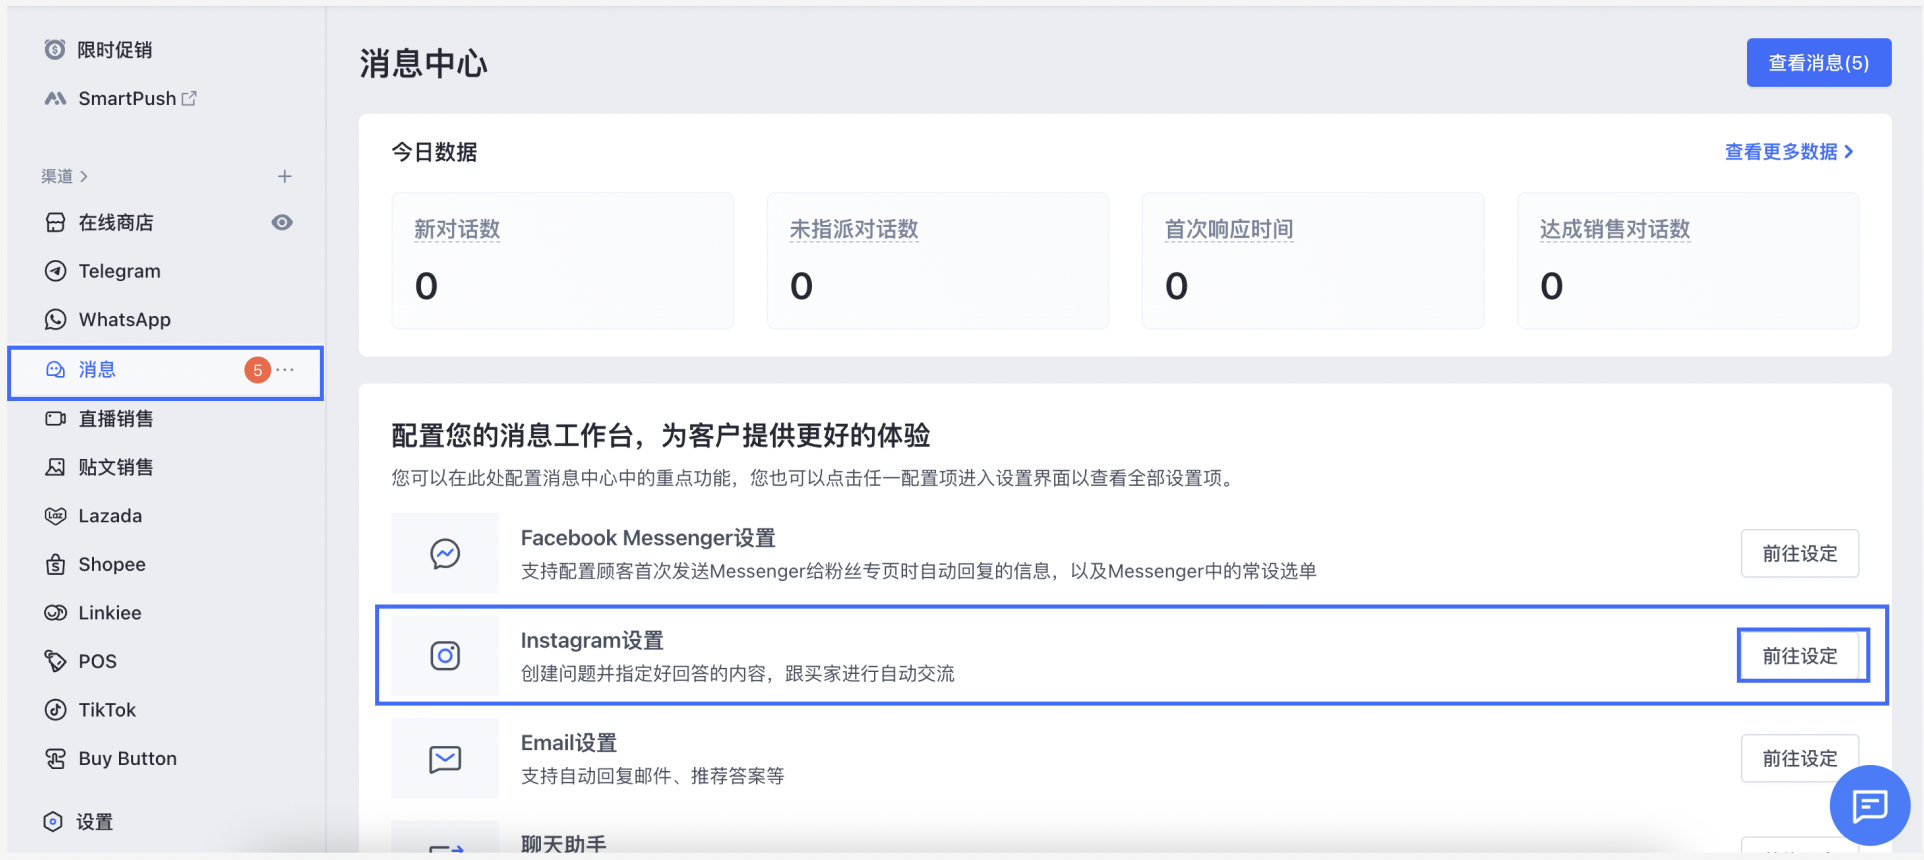Click the POS tag icon
The image size is (1924, 860).
coord(55,661)
